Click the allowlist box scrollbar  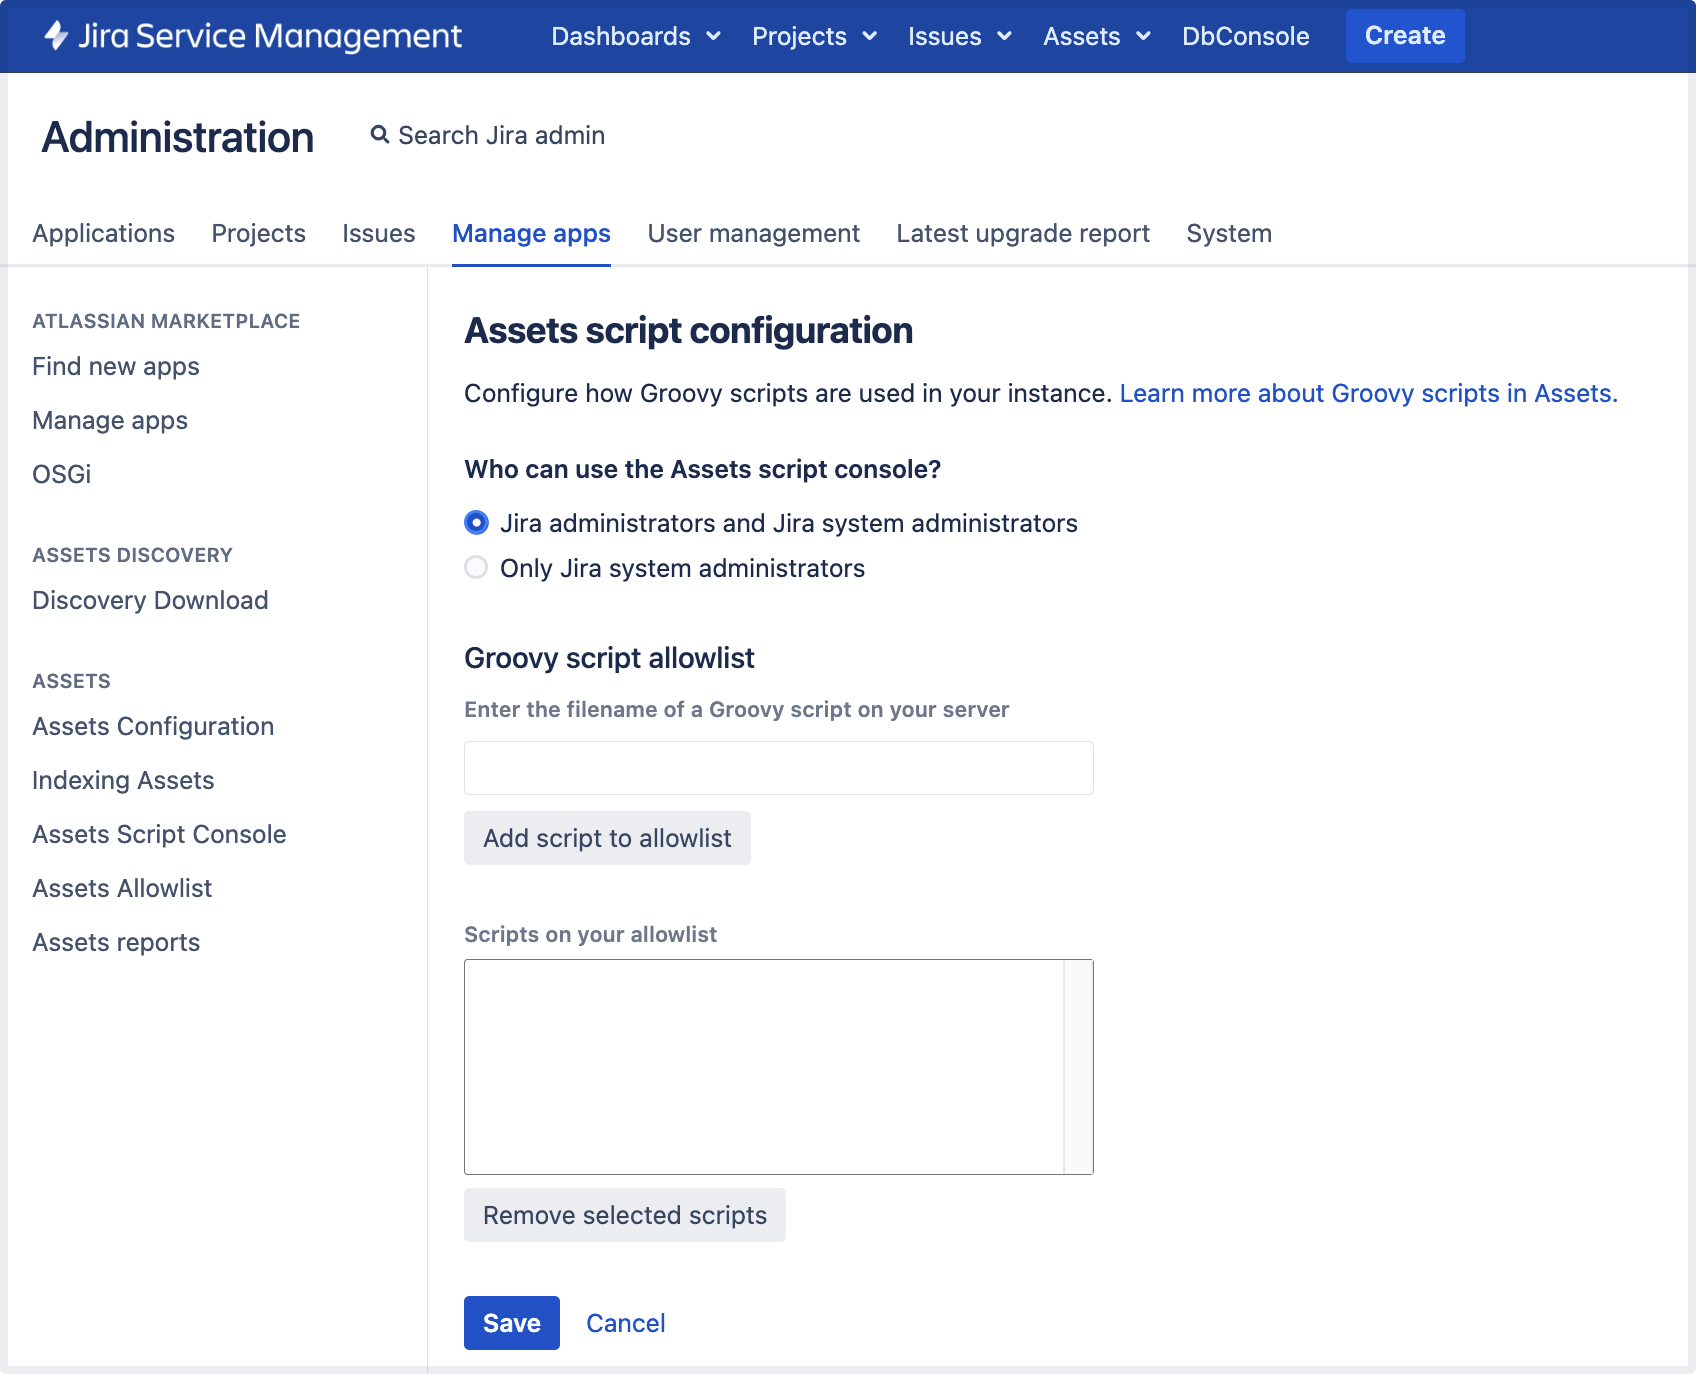coord(1078,1067)
